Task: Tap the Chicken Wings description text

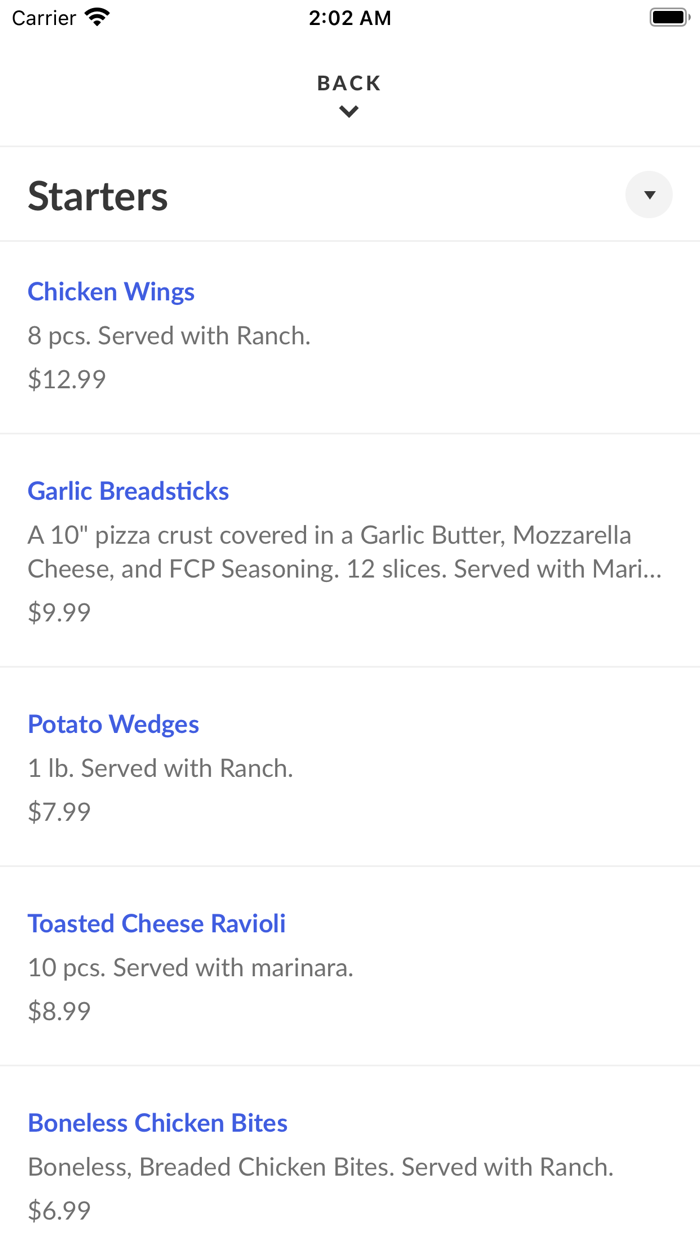Action: coord(168,335)
